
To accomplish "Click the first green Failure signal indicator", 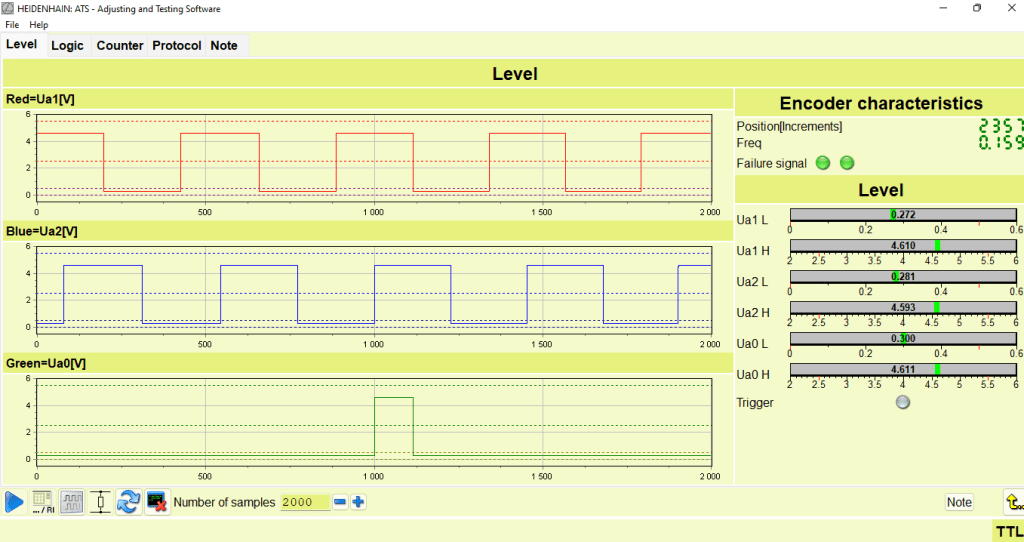I will coord(823,163).
